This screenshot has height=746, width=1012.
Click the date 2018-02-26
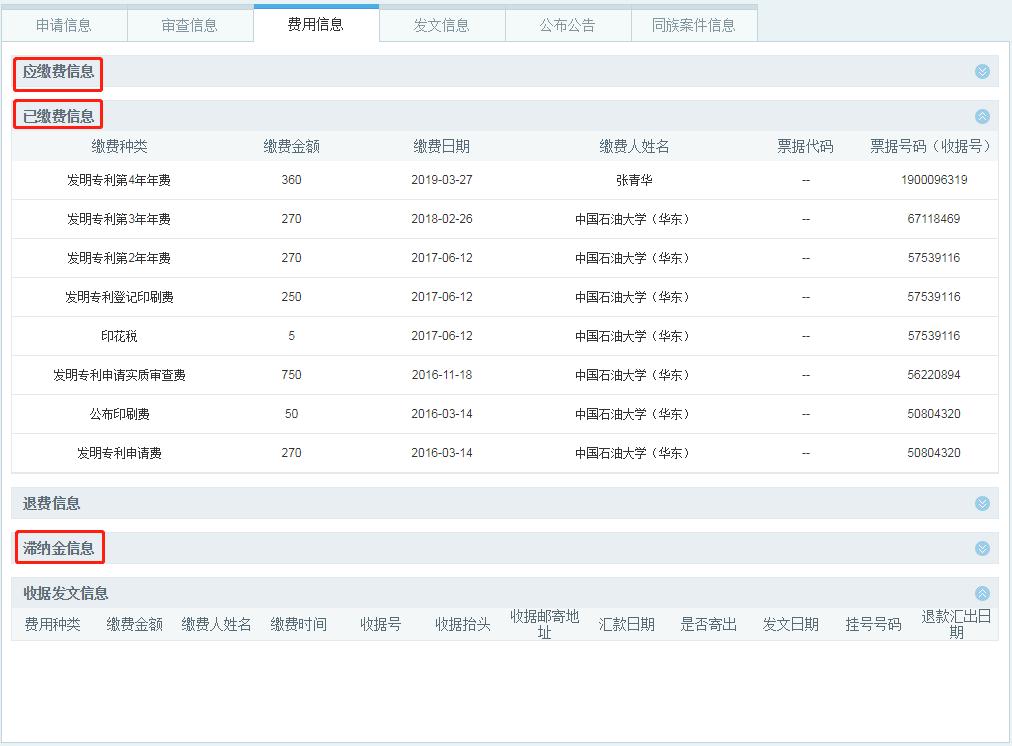[x=442, y=219]
